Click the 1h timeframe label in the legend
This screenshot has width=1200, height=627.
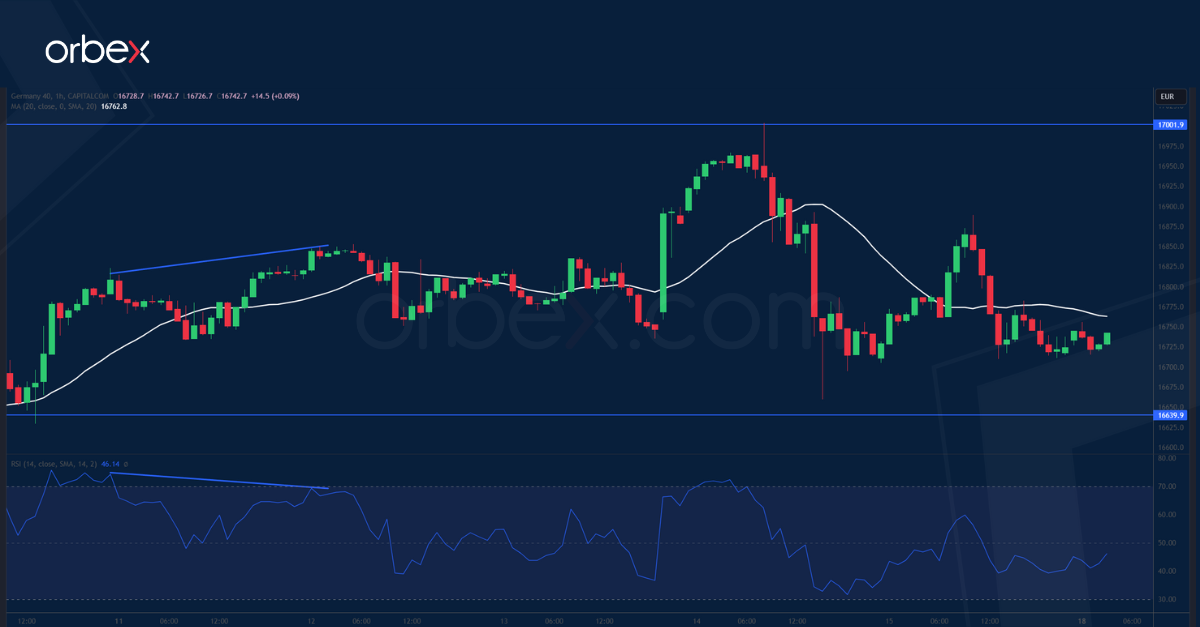(x=58, y=94)
